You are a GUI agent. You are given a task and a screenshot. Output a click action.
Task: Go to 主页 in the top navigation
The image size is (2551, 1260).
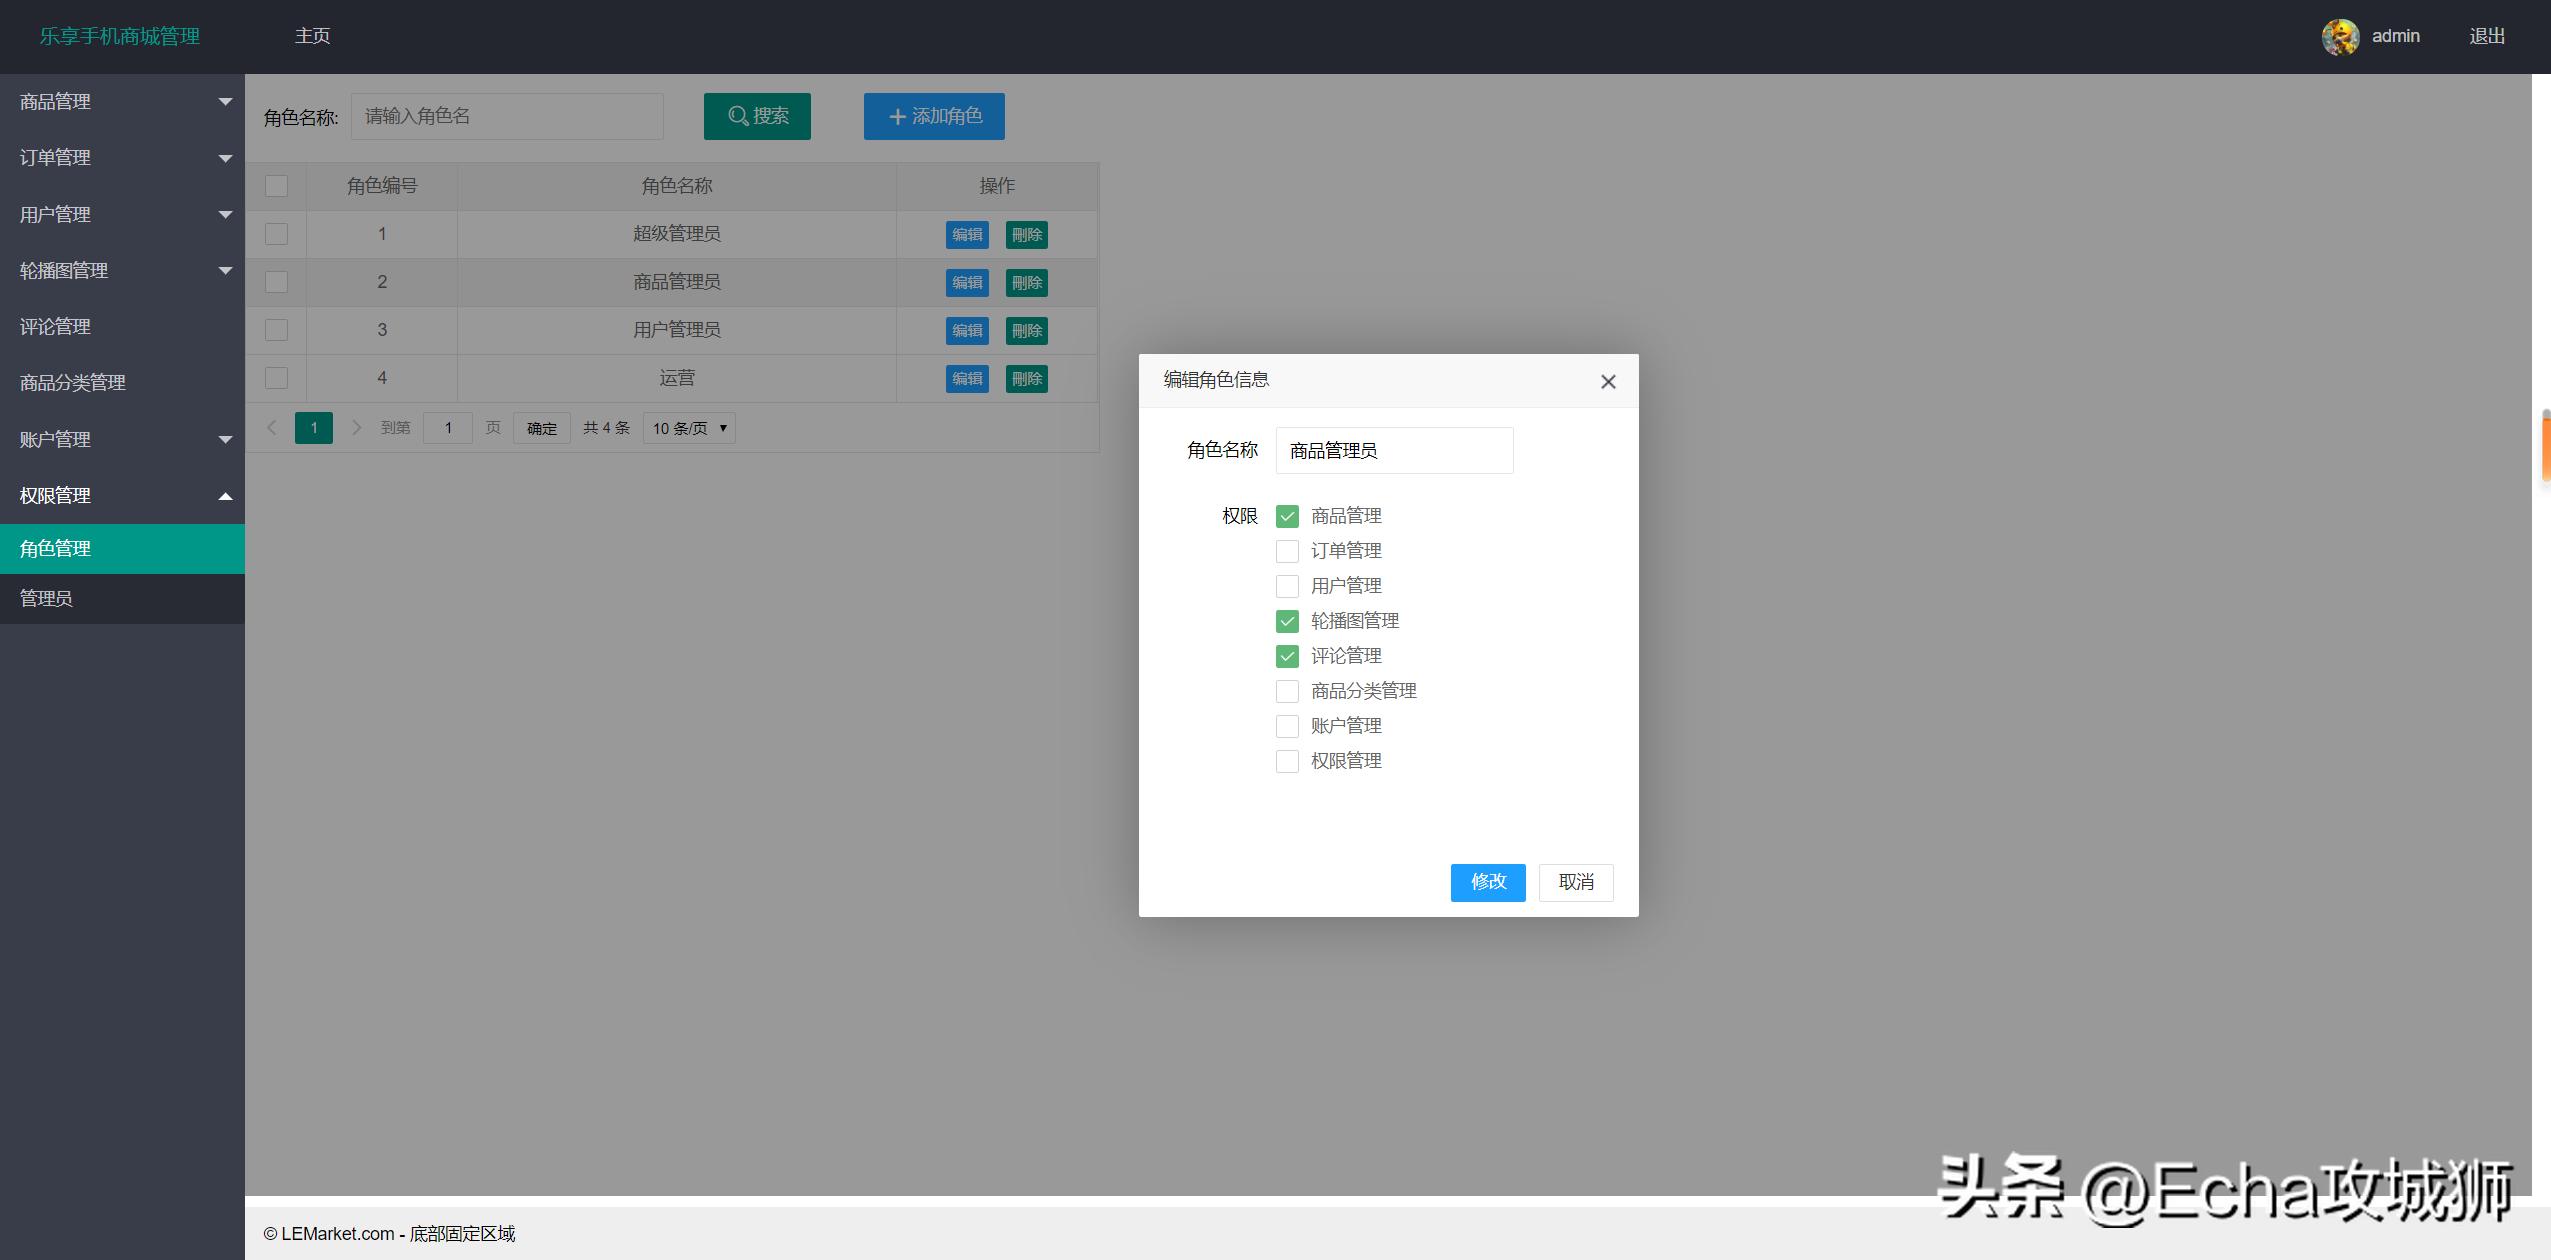[311, 35]
